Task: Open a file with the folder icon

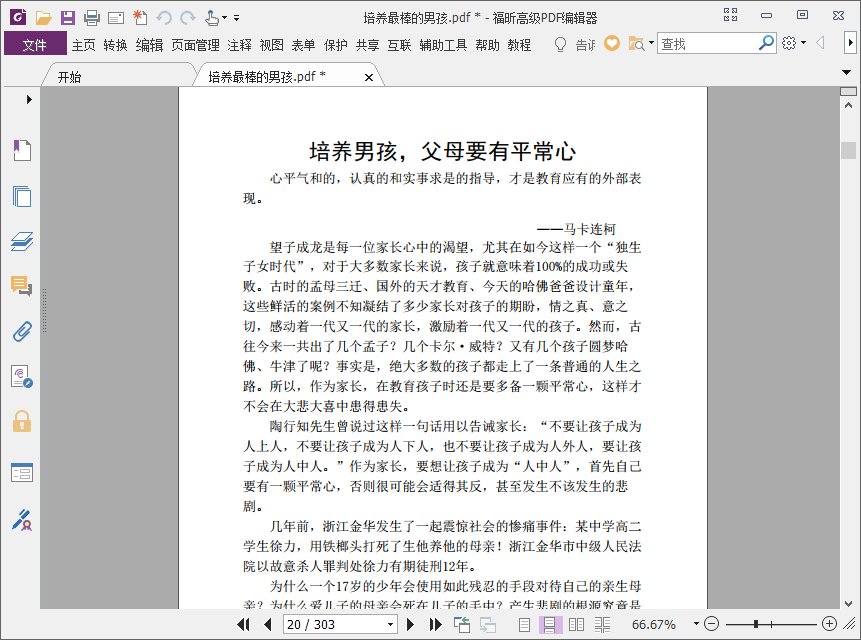Action: coord(43,18)
